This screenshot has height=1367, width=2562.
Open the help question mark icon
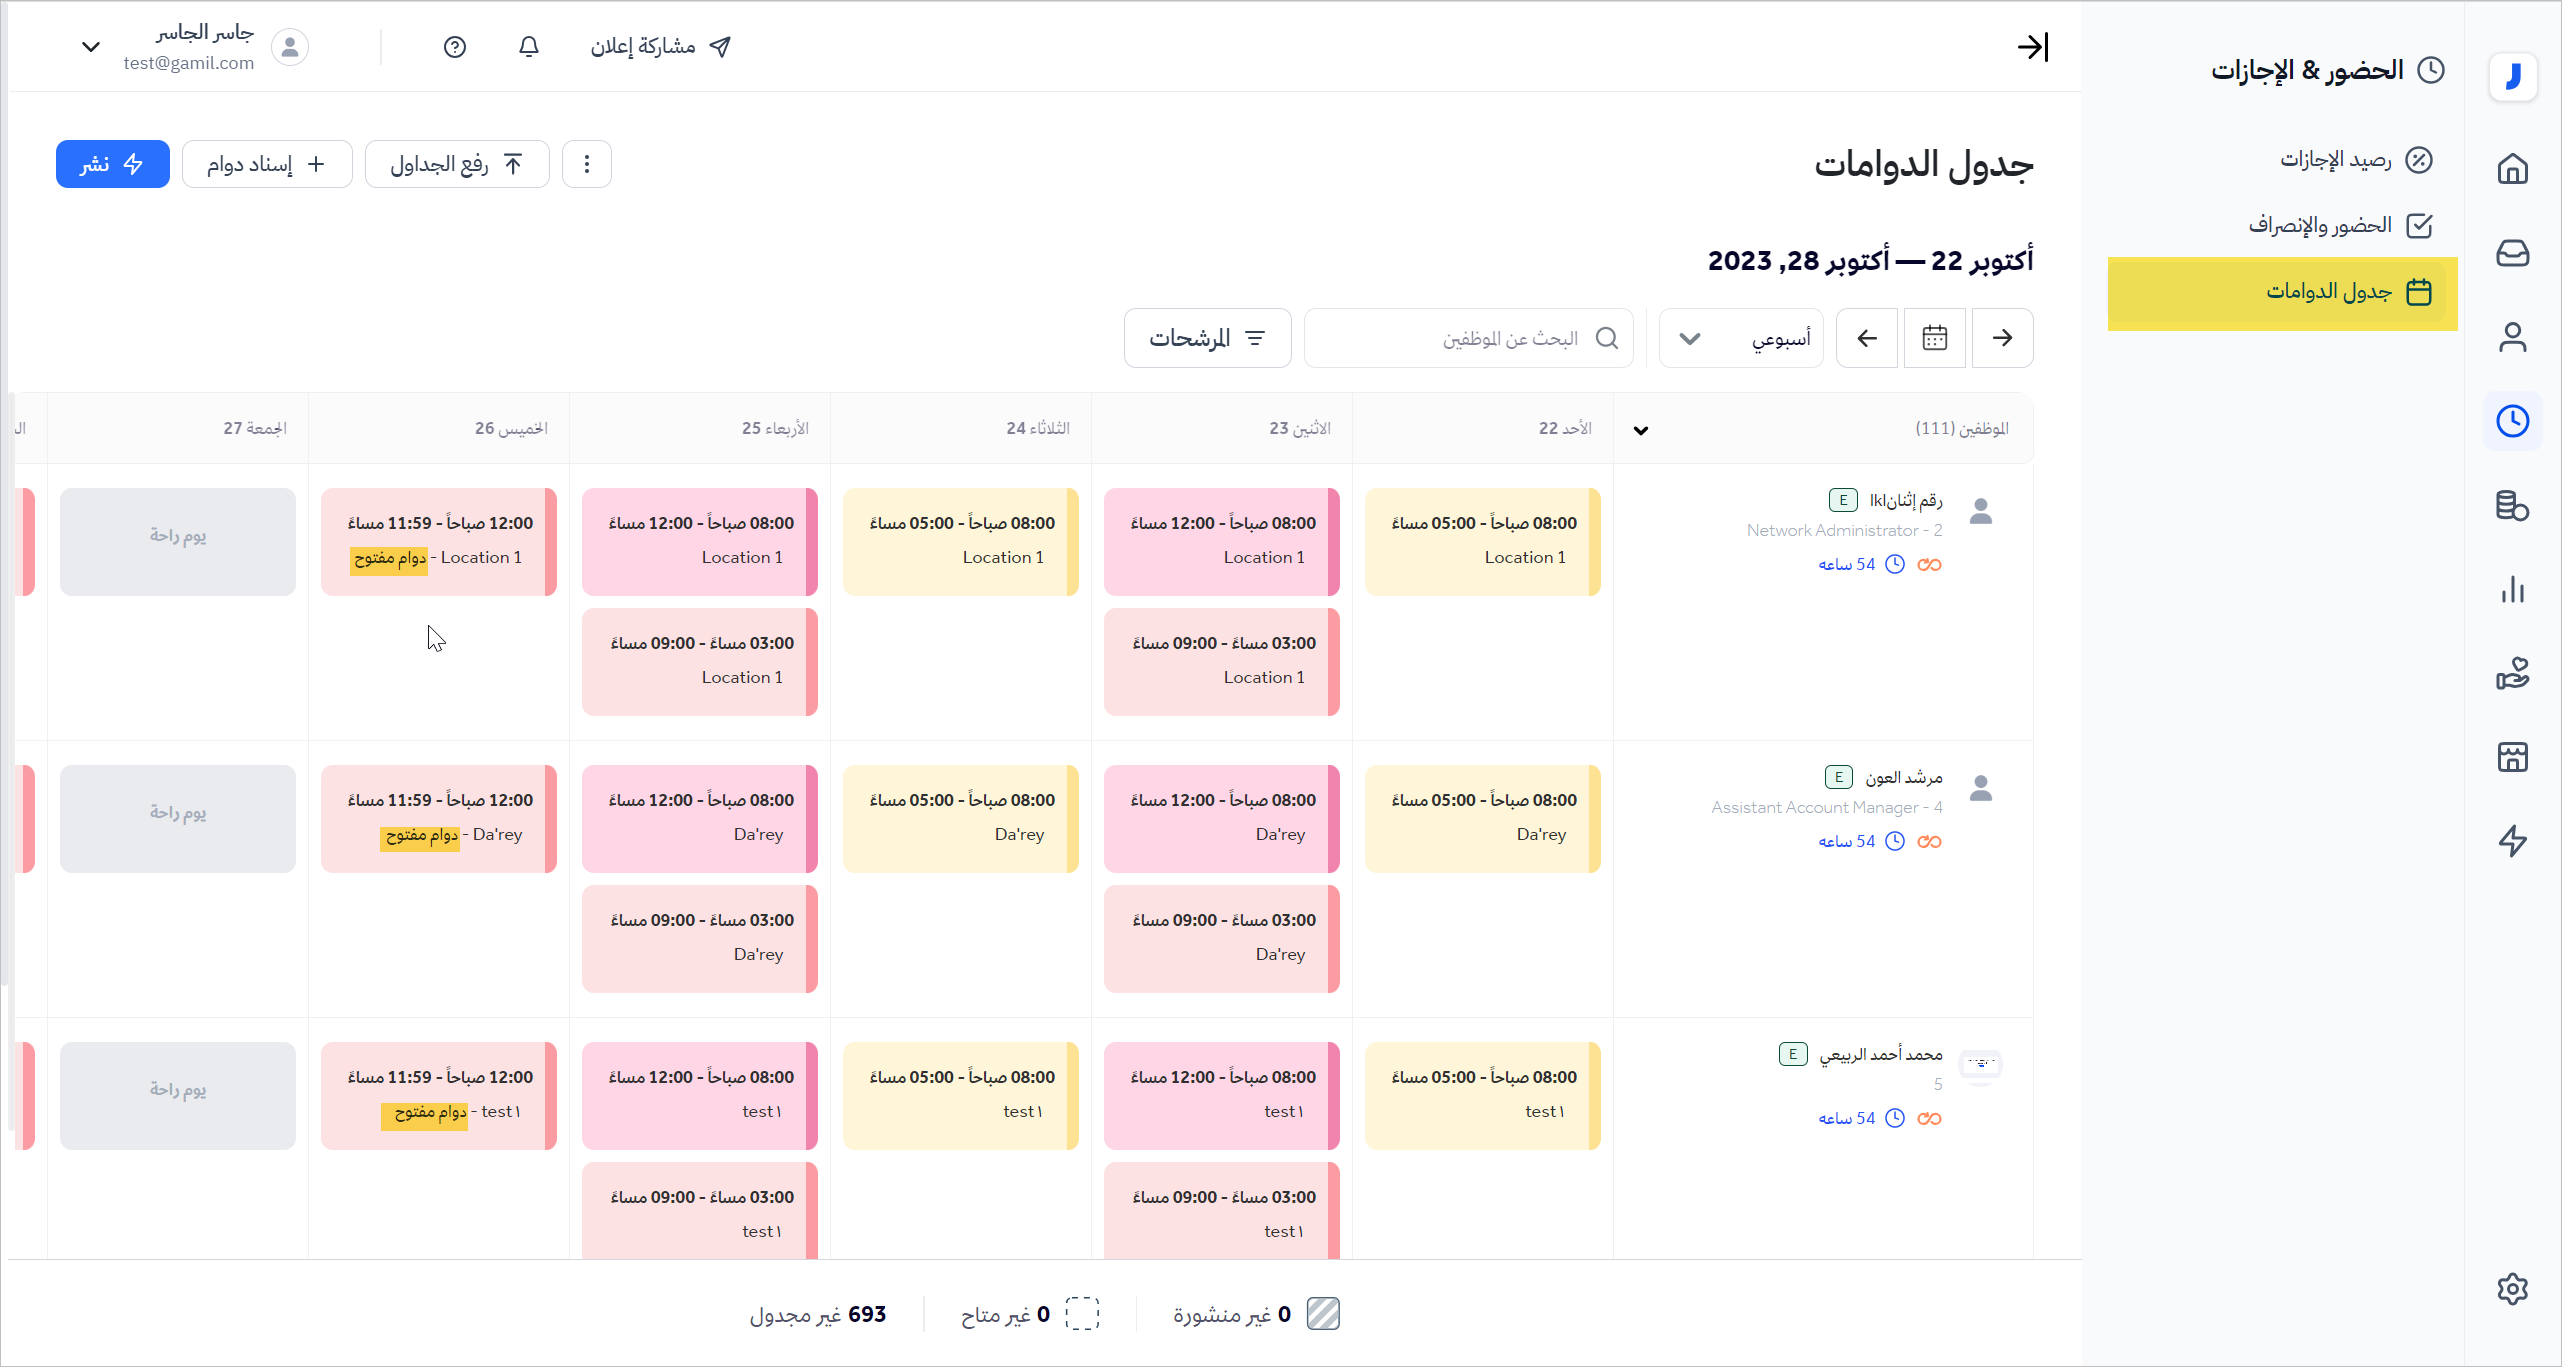tap(455, 47)
